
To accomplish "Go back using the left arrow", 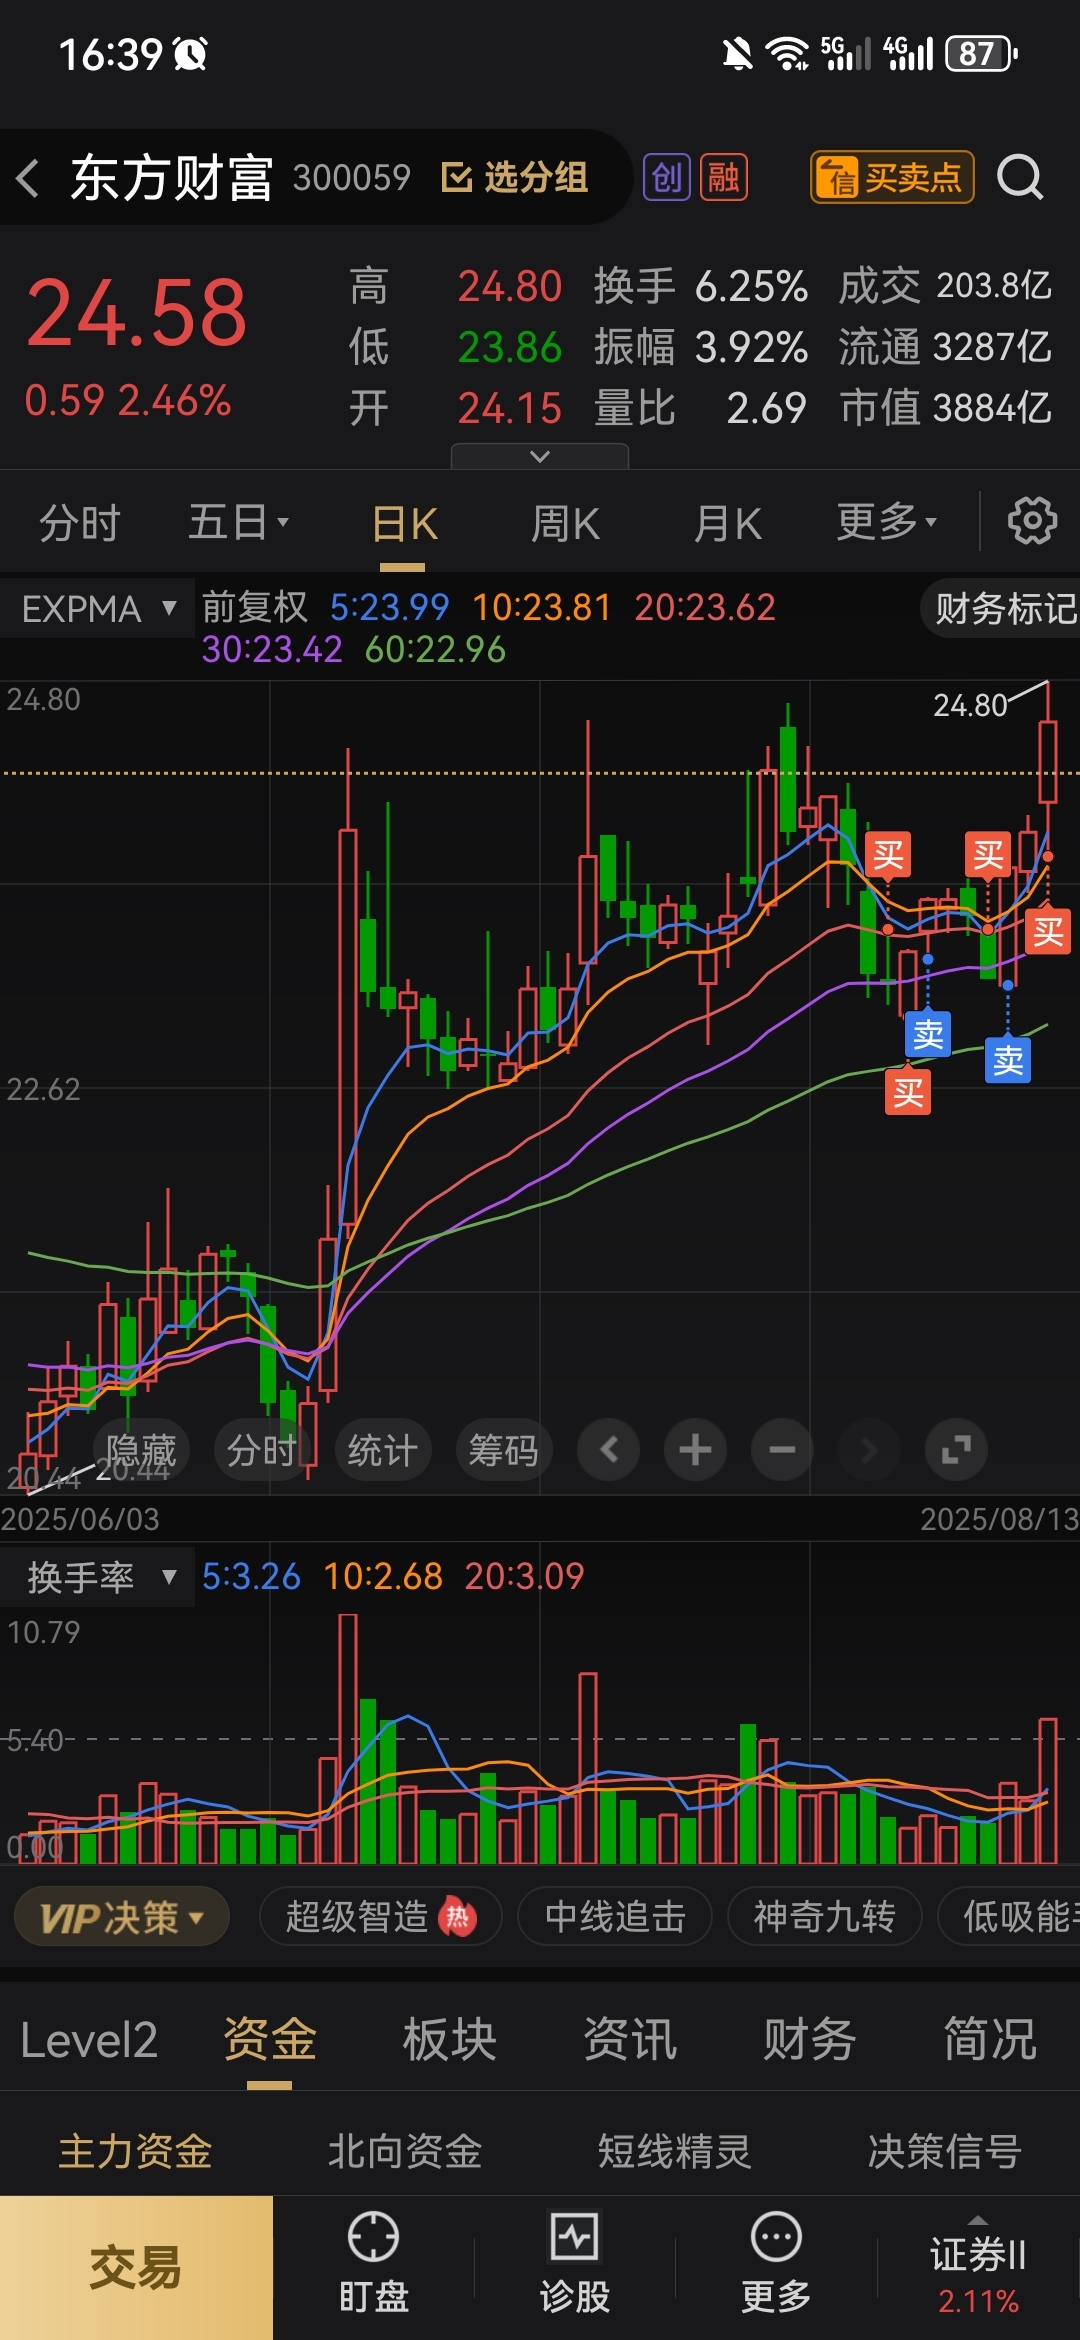I will pos(28,178).
